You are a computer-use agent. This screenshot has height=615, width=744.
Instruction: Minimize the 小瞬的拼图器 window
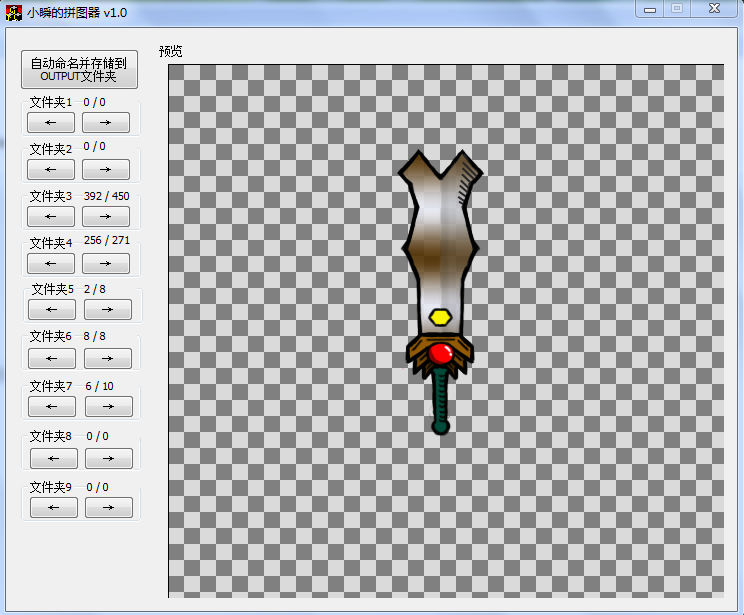650,9
